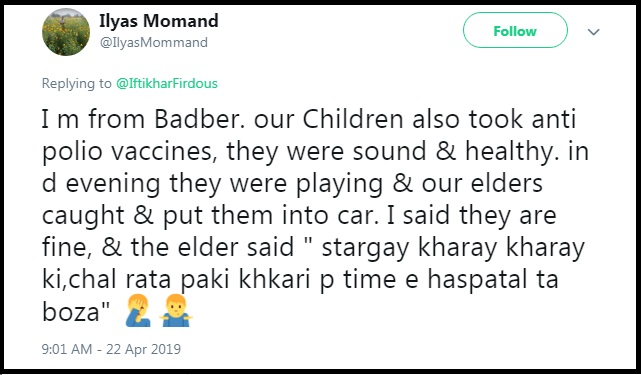Click the '22 Apr 2019' date text

[143, 349]
